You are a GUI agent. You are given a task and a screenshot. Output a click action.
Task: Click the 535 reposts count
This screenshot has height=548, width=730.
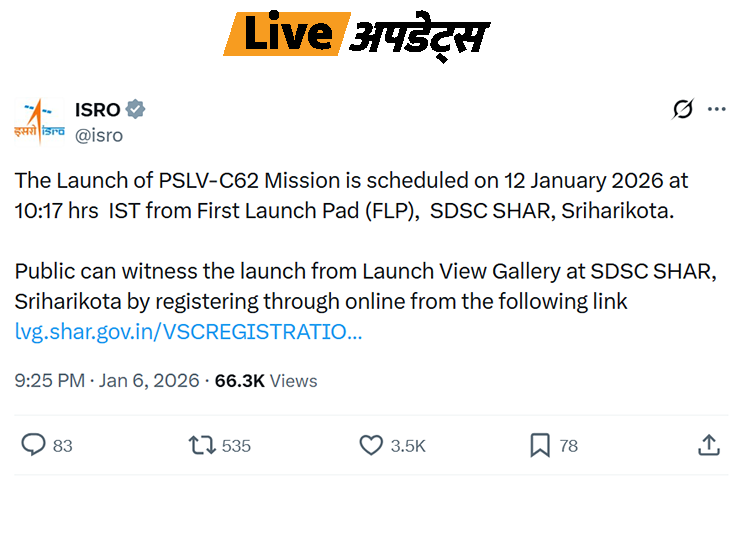pos(237,446)
